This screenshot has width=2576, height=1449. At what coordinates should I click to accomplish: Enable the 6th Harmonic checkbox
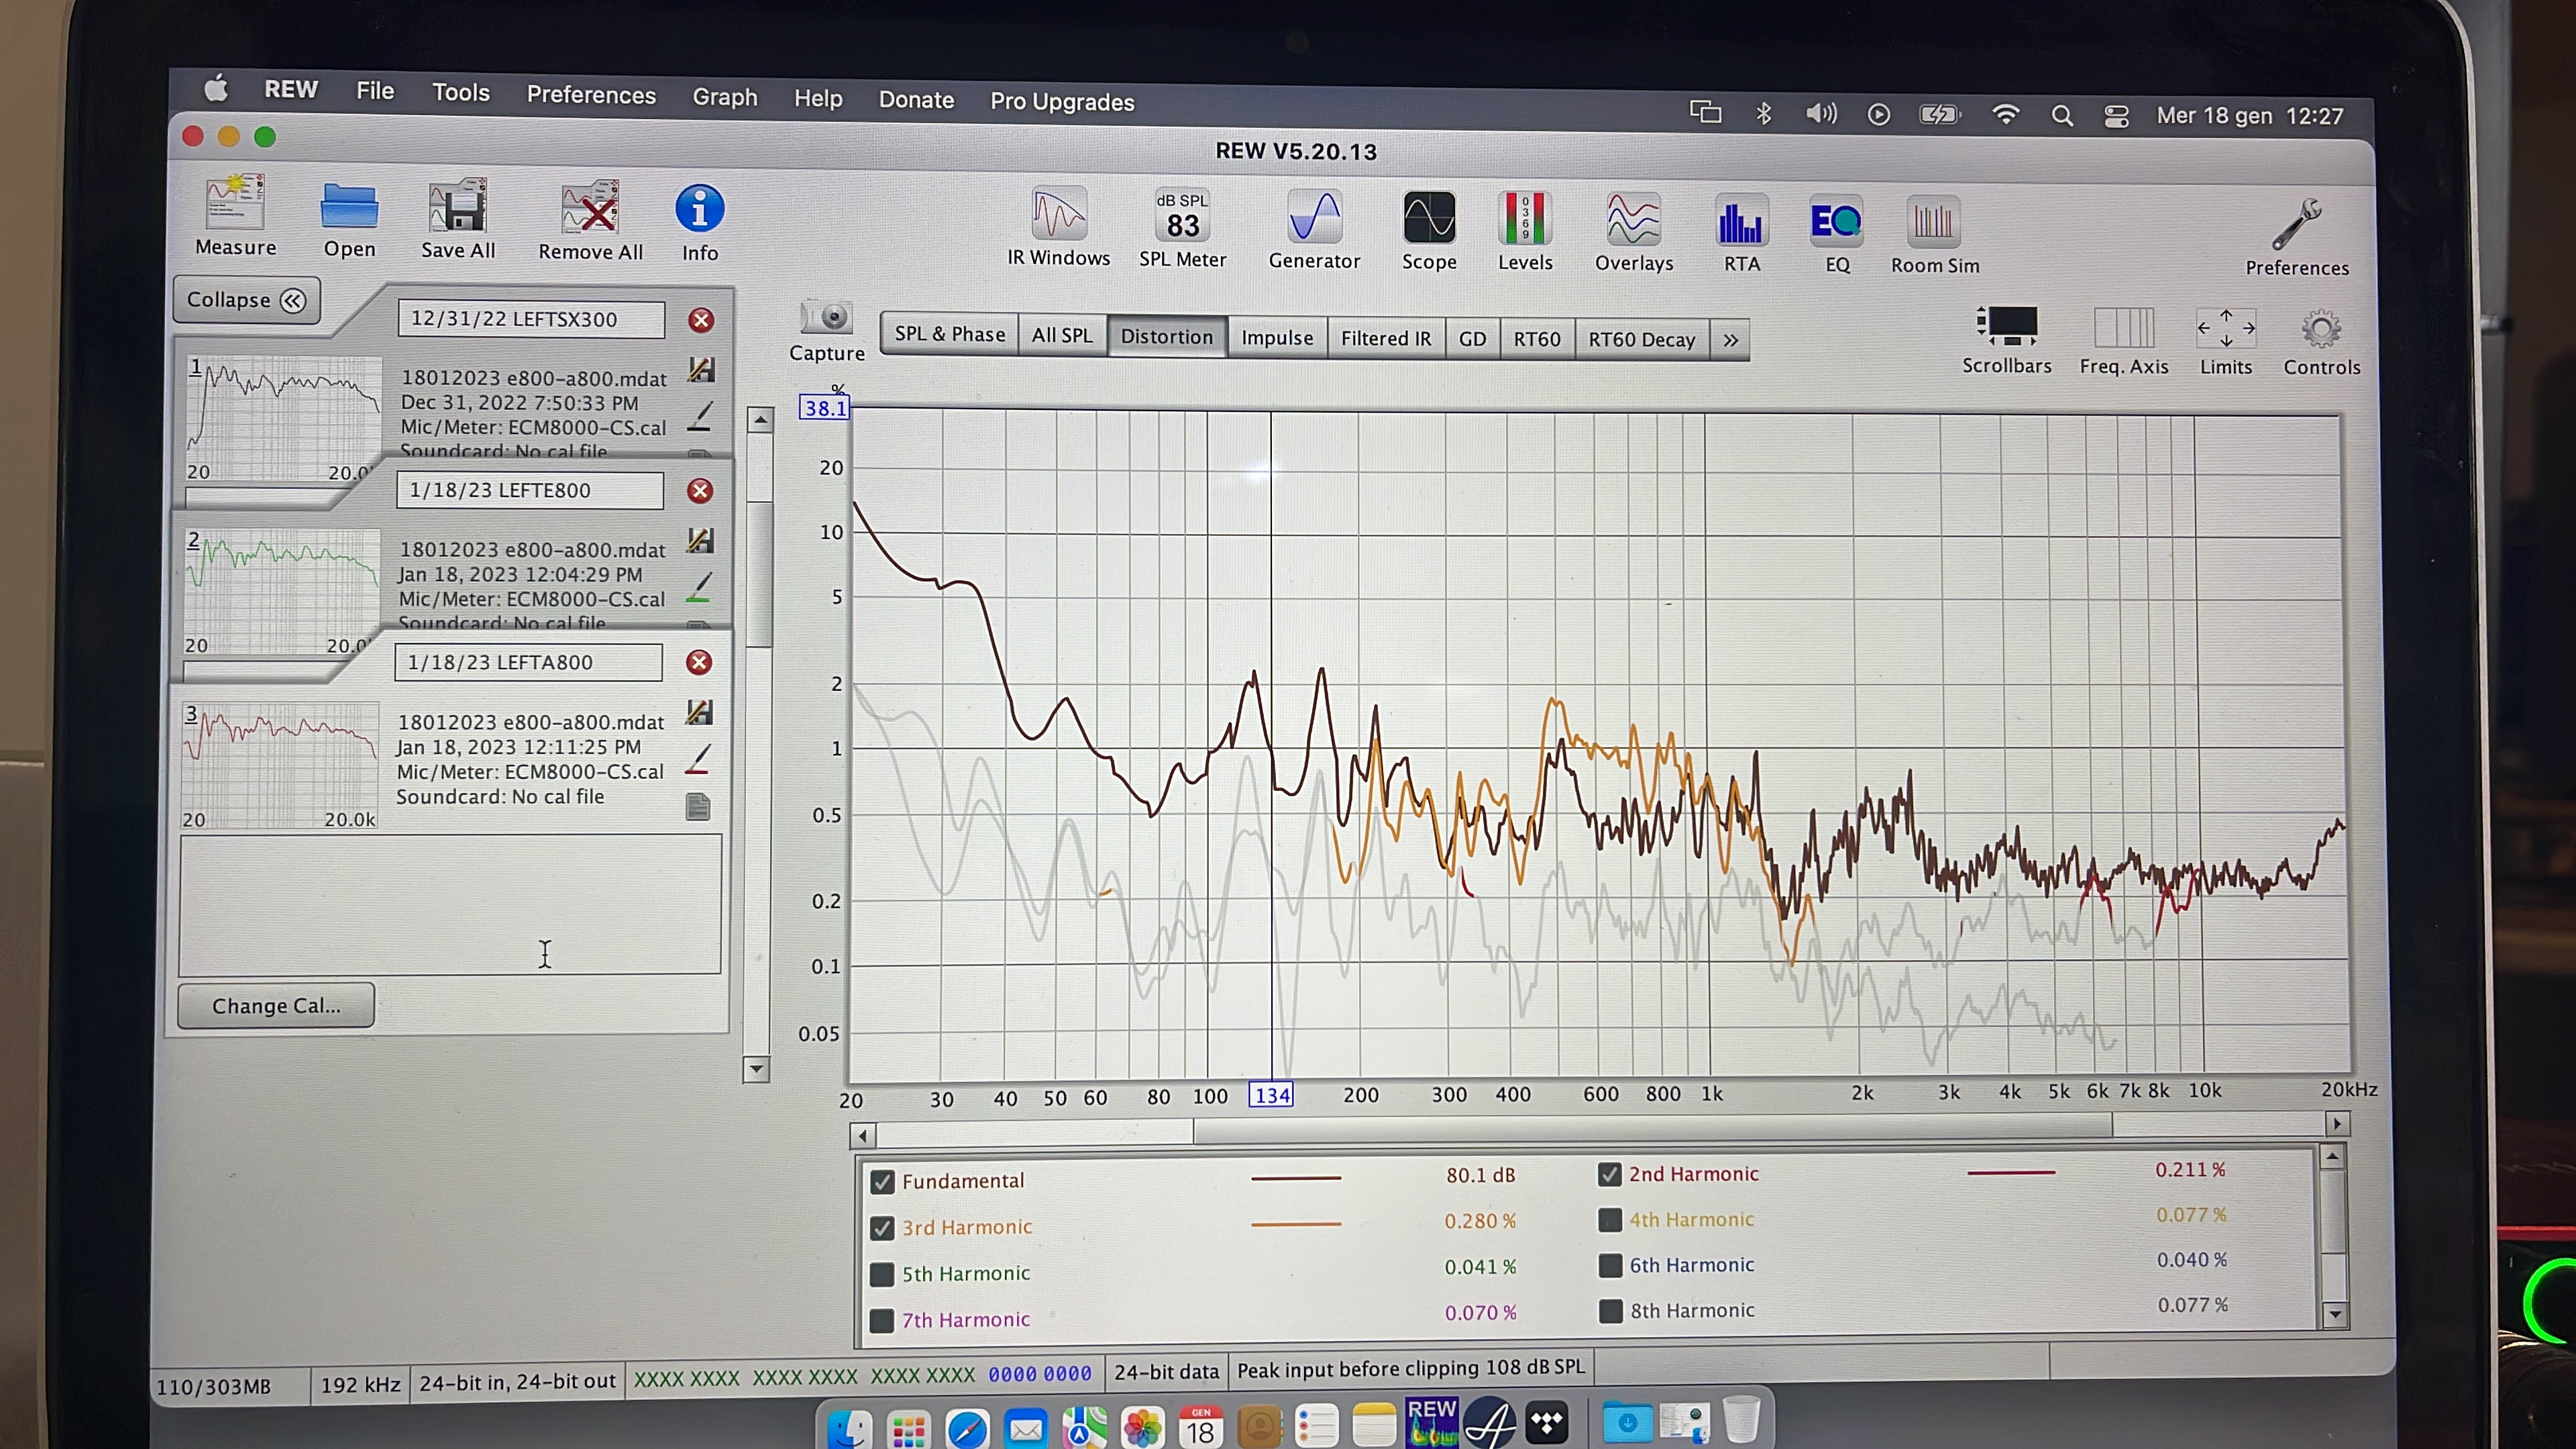(x=1610, y=1265)
